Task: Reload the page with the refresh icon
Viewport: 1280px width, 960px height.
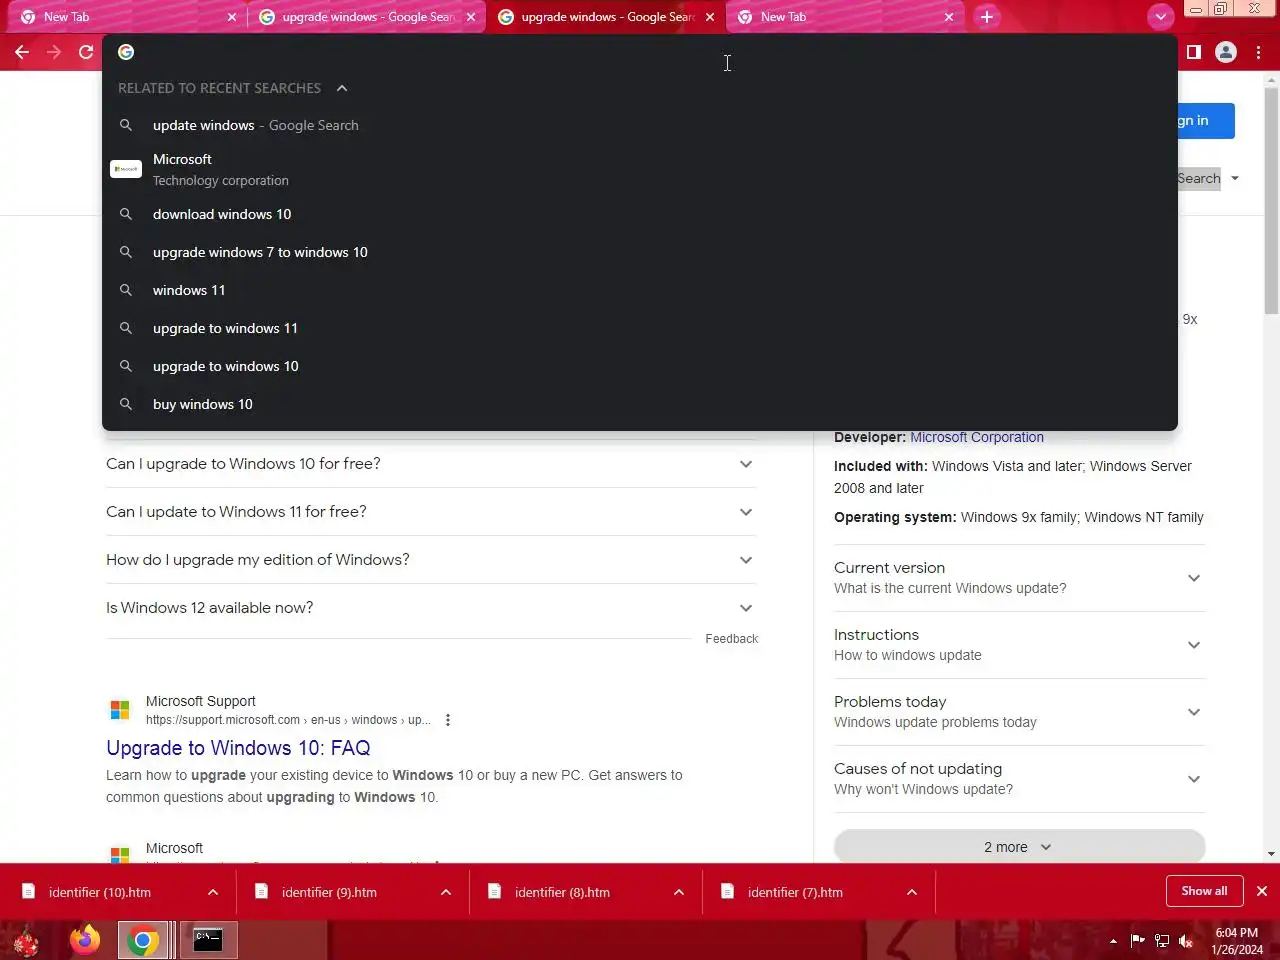Action: click(x=86, y=52)
